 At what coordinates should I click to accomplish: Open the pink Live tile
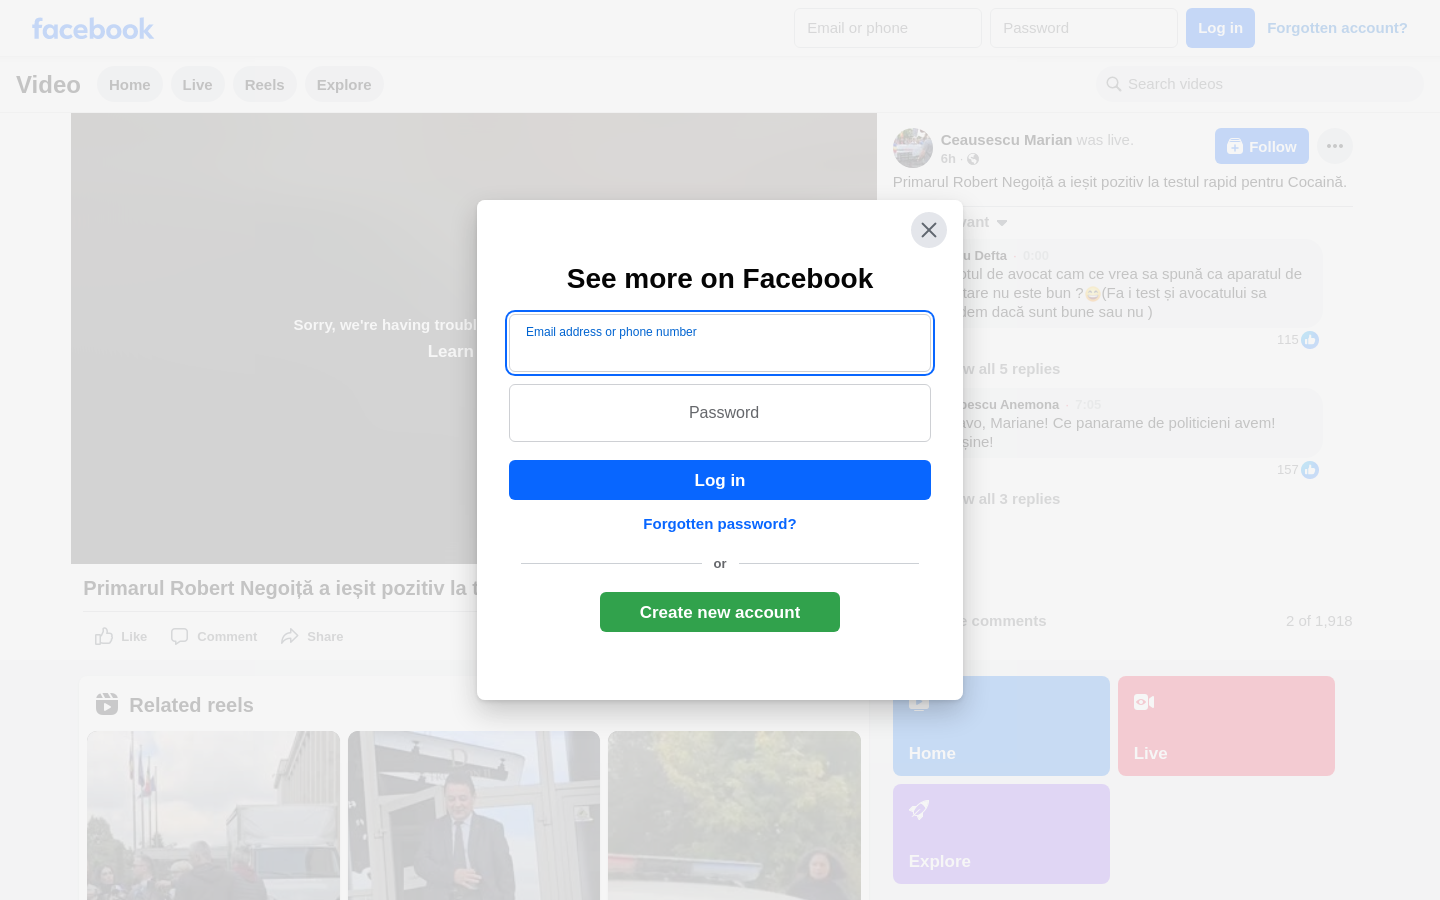pos(1226,726)
